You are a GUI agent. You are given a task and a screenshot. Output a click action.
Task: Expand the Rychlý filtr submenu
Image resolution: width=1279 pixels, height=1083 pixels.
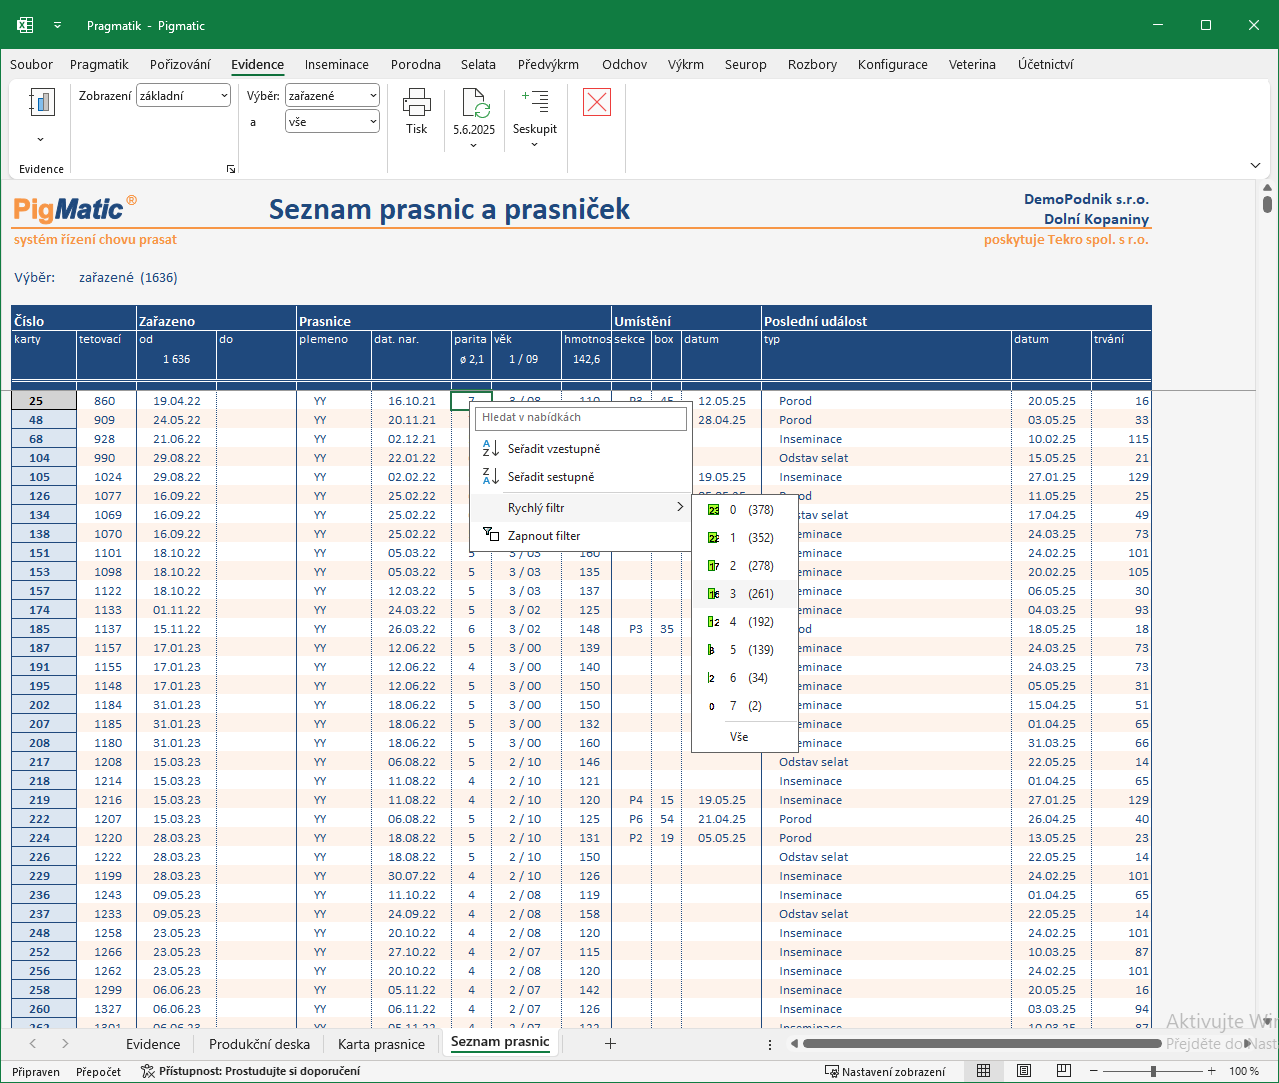(x=581, y=508)
